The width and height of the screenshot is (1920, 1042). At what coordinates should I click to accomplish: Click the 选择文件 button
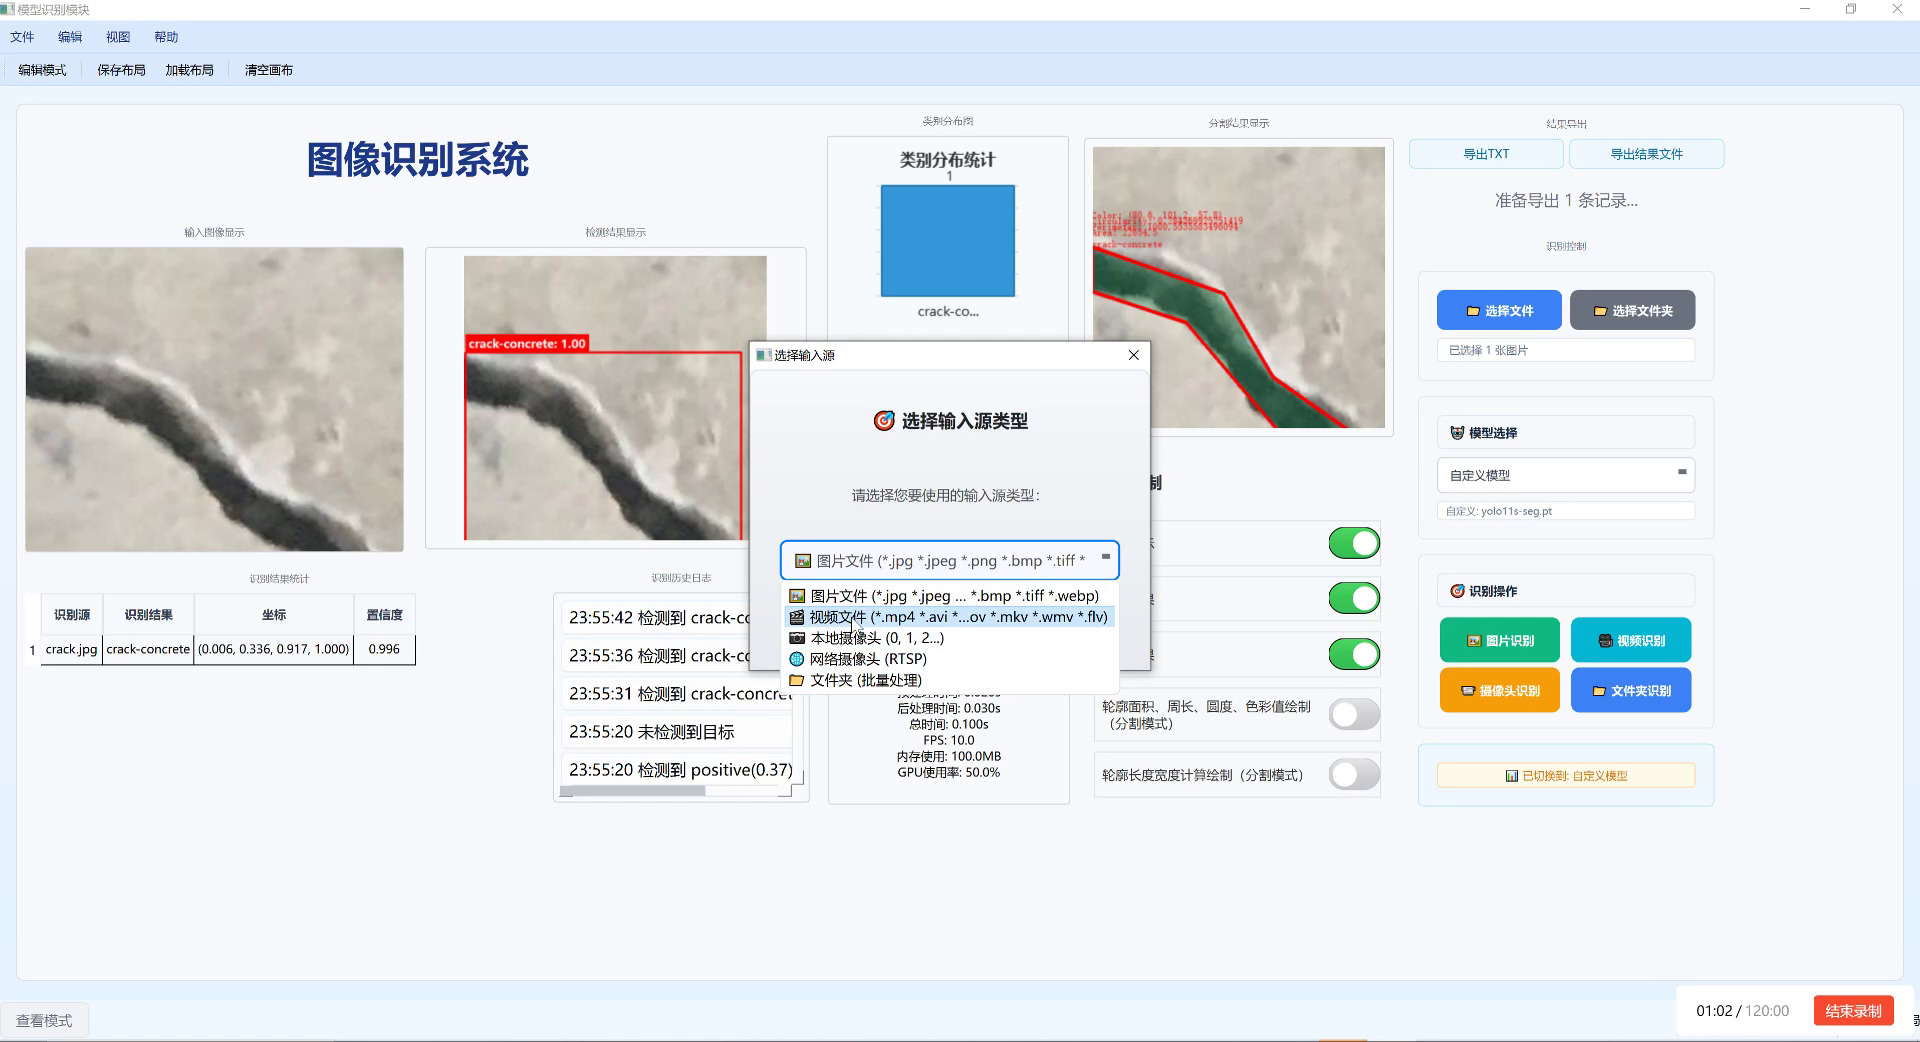pyautogui.click(x=1499, y=311)
